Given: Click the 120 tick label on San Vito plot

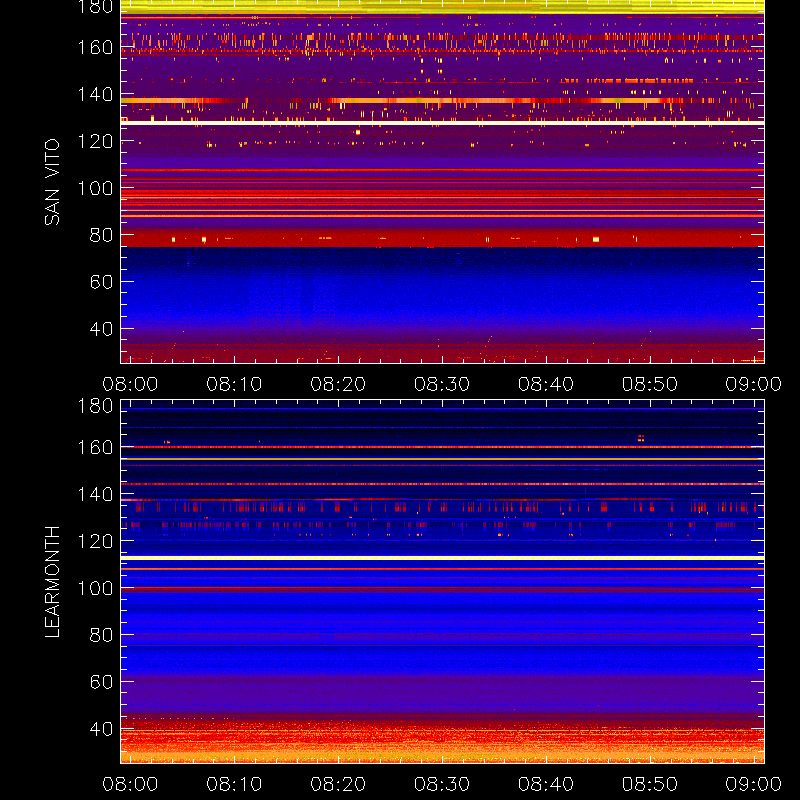Looking at the screenshot, I should click(x=95, y=141).
